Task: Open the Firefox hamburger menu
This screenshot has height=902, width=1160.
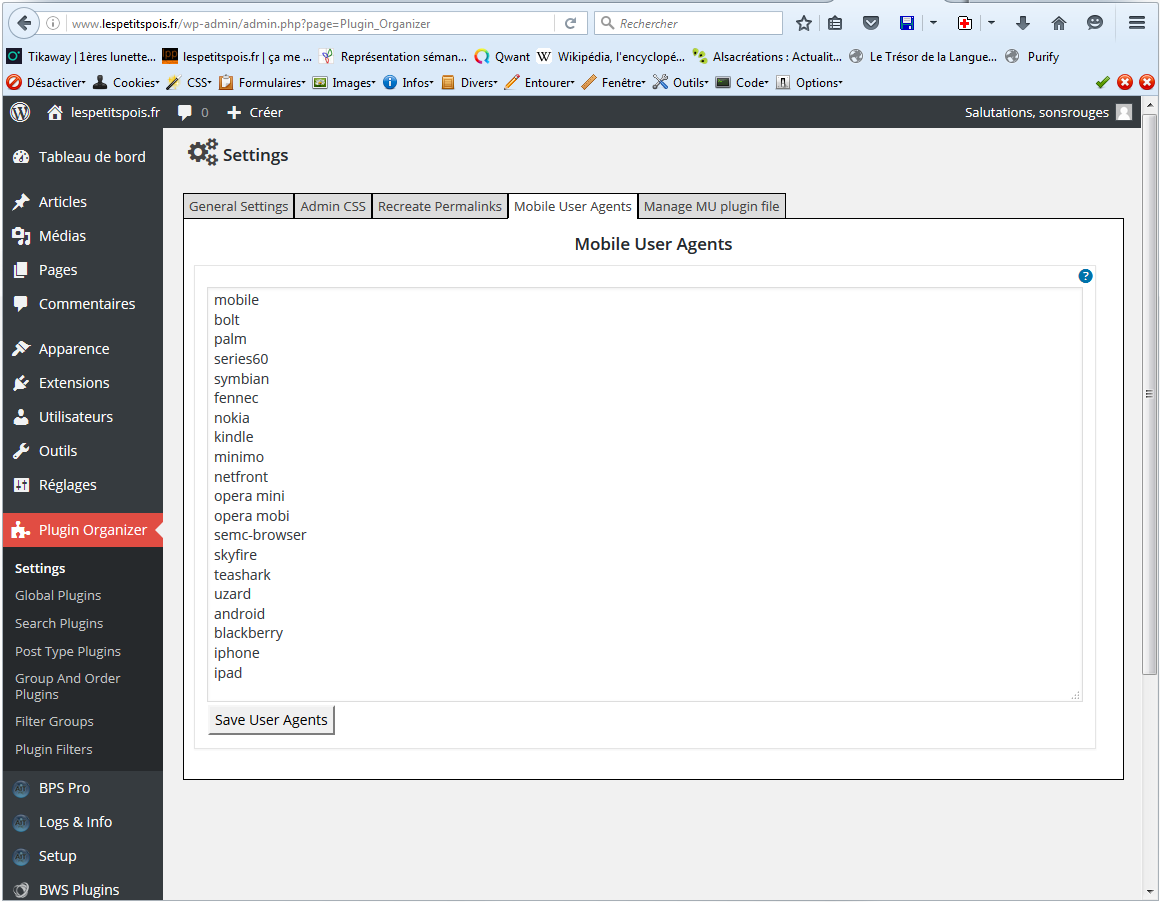Action: coord(1137,23)
